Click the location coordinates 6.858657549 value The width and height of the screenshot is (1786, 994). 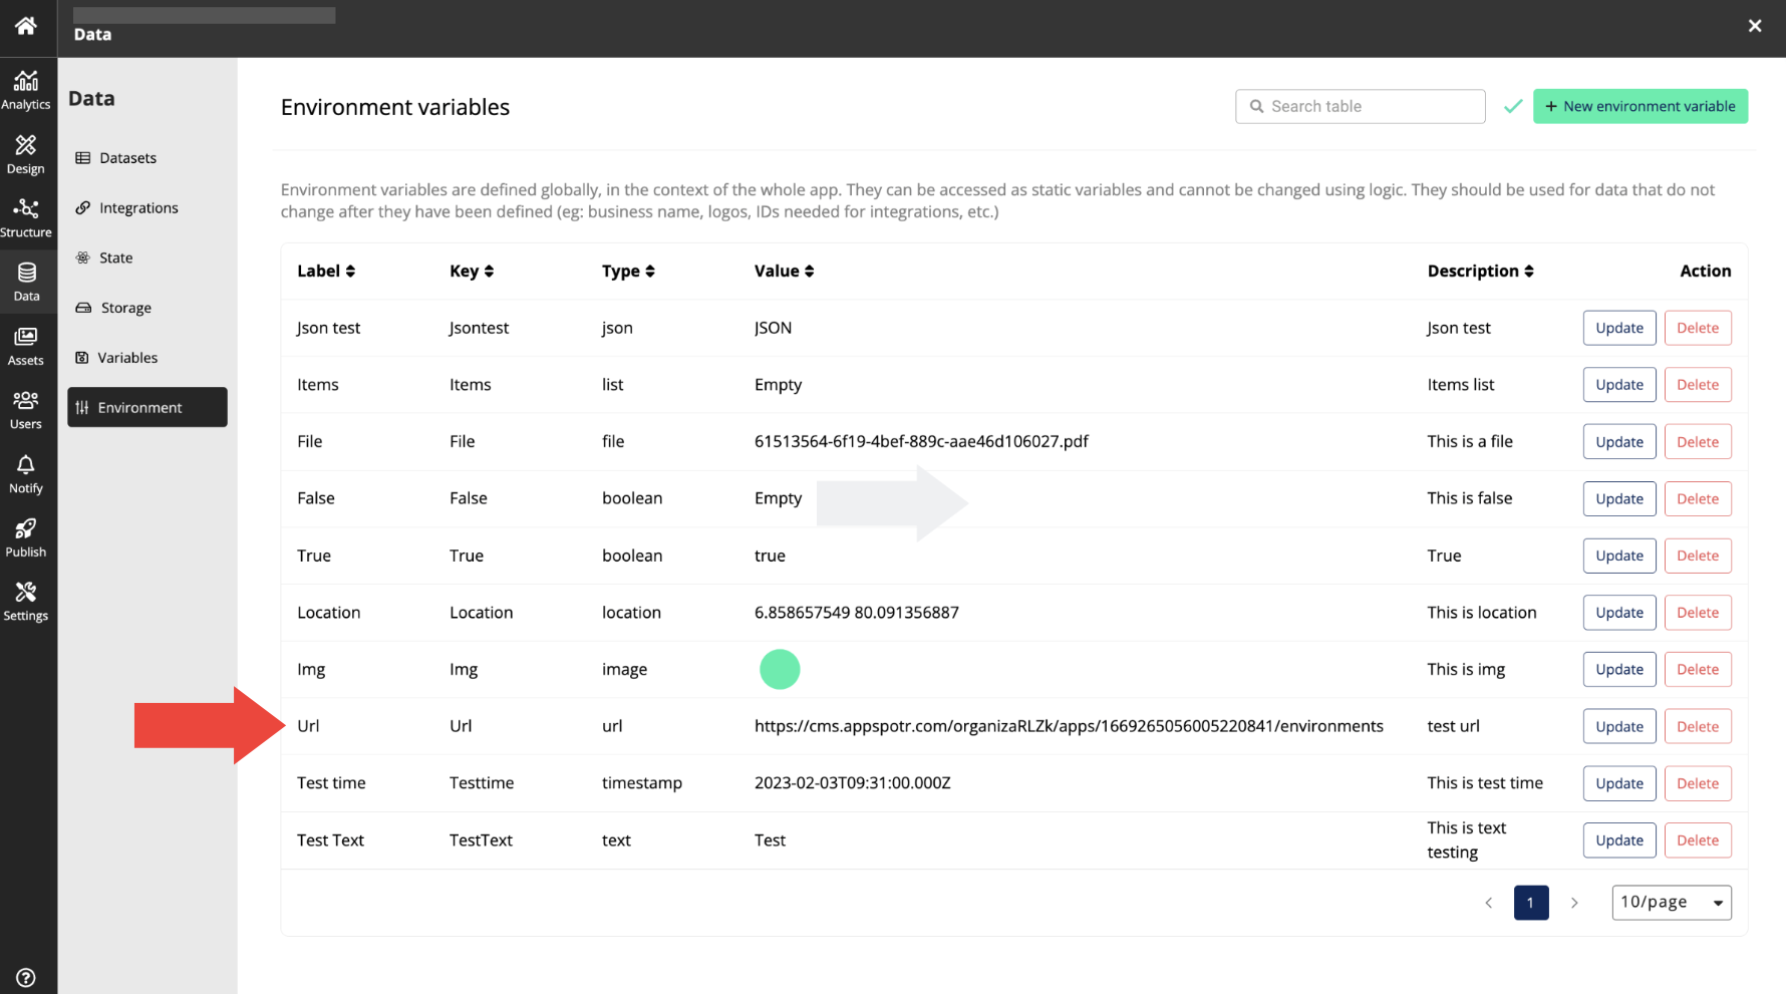click(856, 612)
